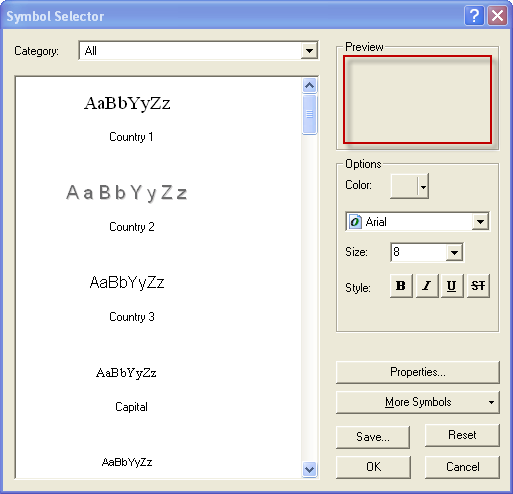
Task: Click the help question mark icon
Action: 474,16
